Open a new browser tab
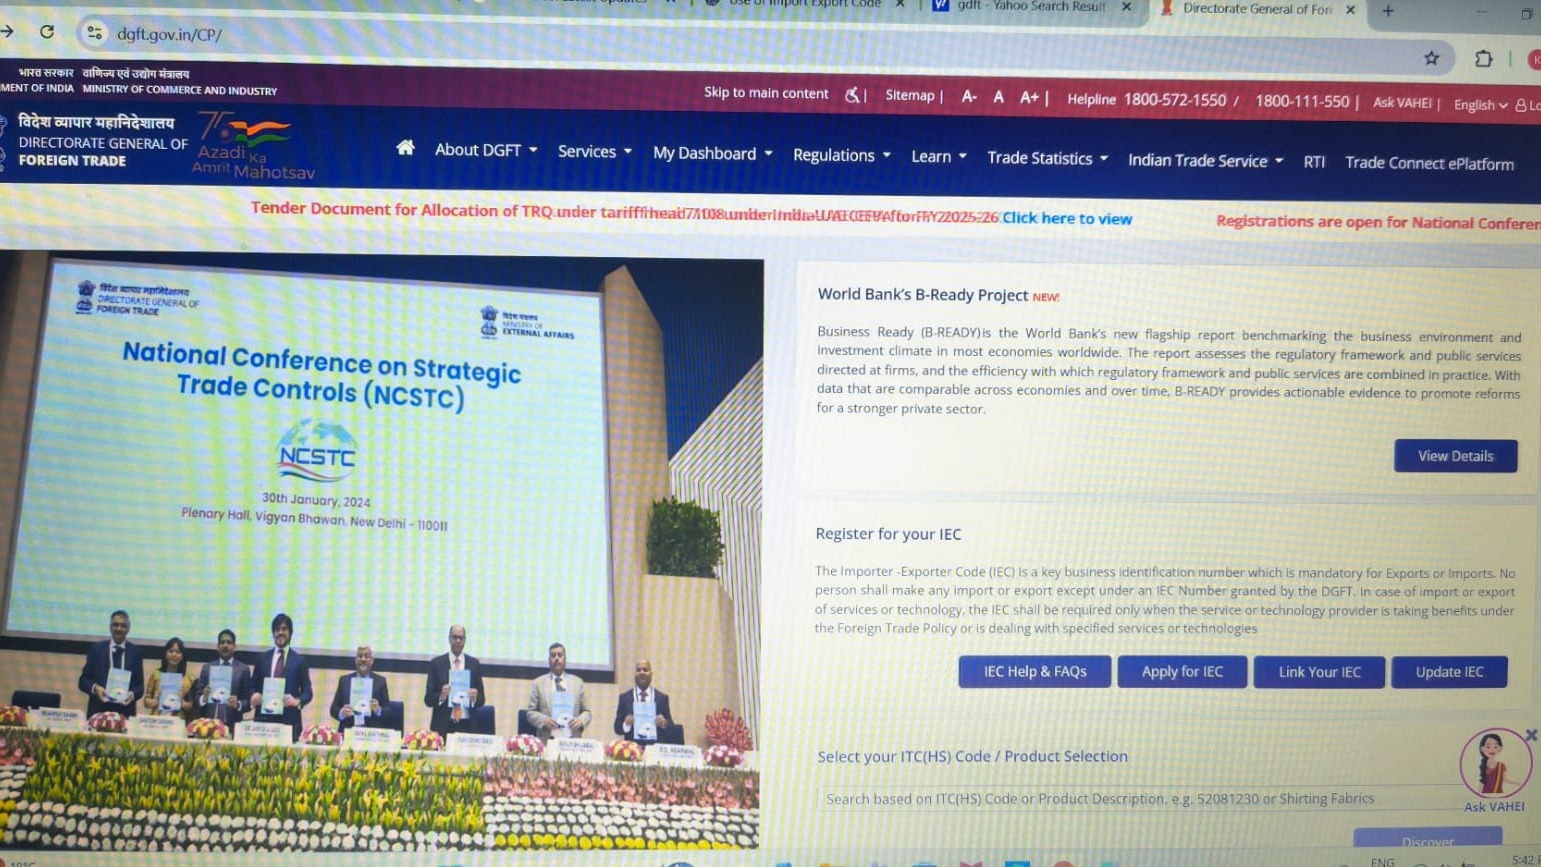Image resolution: width=1541 pixels, height=867 pixels. [x=1387, y=11]
